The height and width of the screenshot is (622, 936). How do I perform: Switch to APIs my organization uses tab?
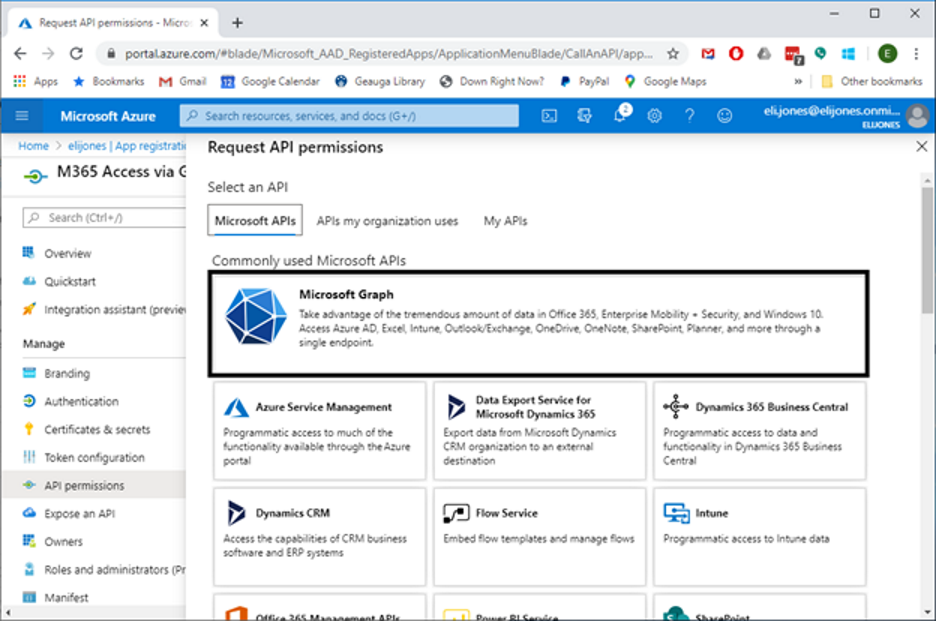point(387,221)
